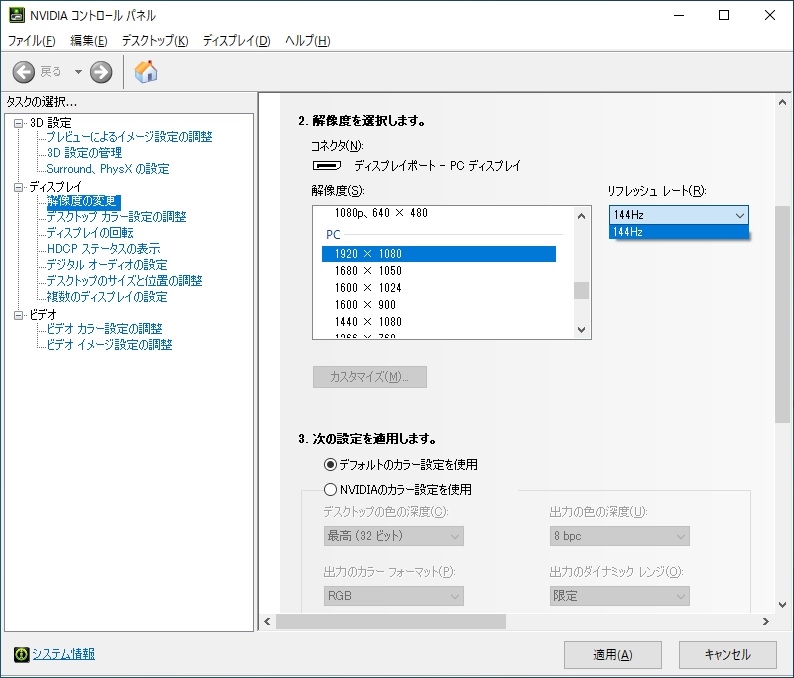Select プレビューによるイメージ設定の調整

(129, 137)
